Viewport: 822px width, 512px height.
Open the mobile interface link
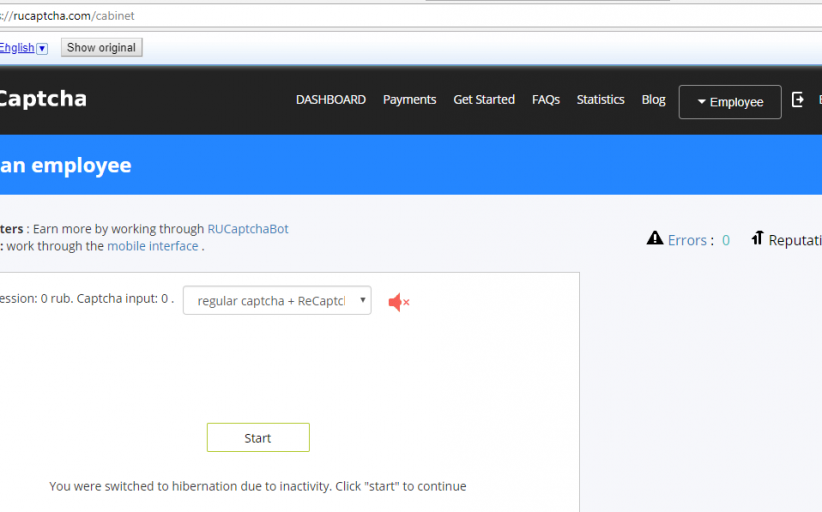(x=153, y=246)
